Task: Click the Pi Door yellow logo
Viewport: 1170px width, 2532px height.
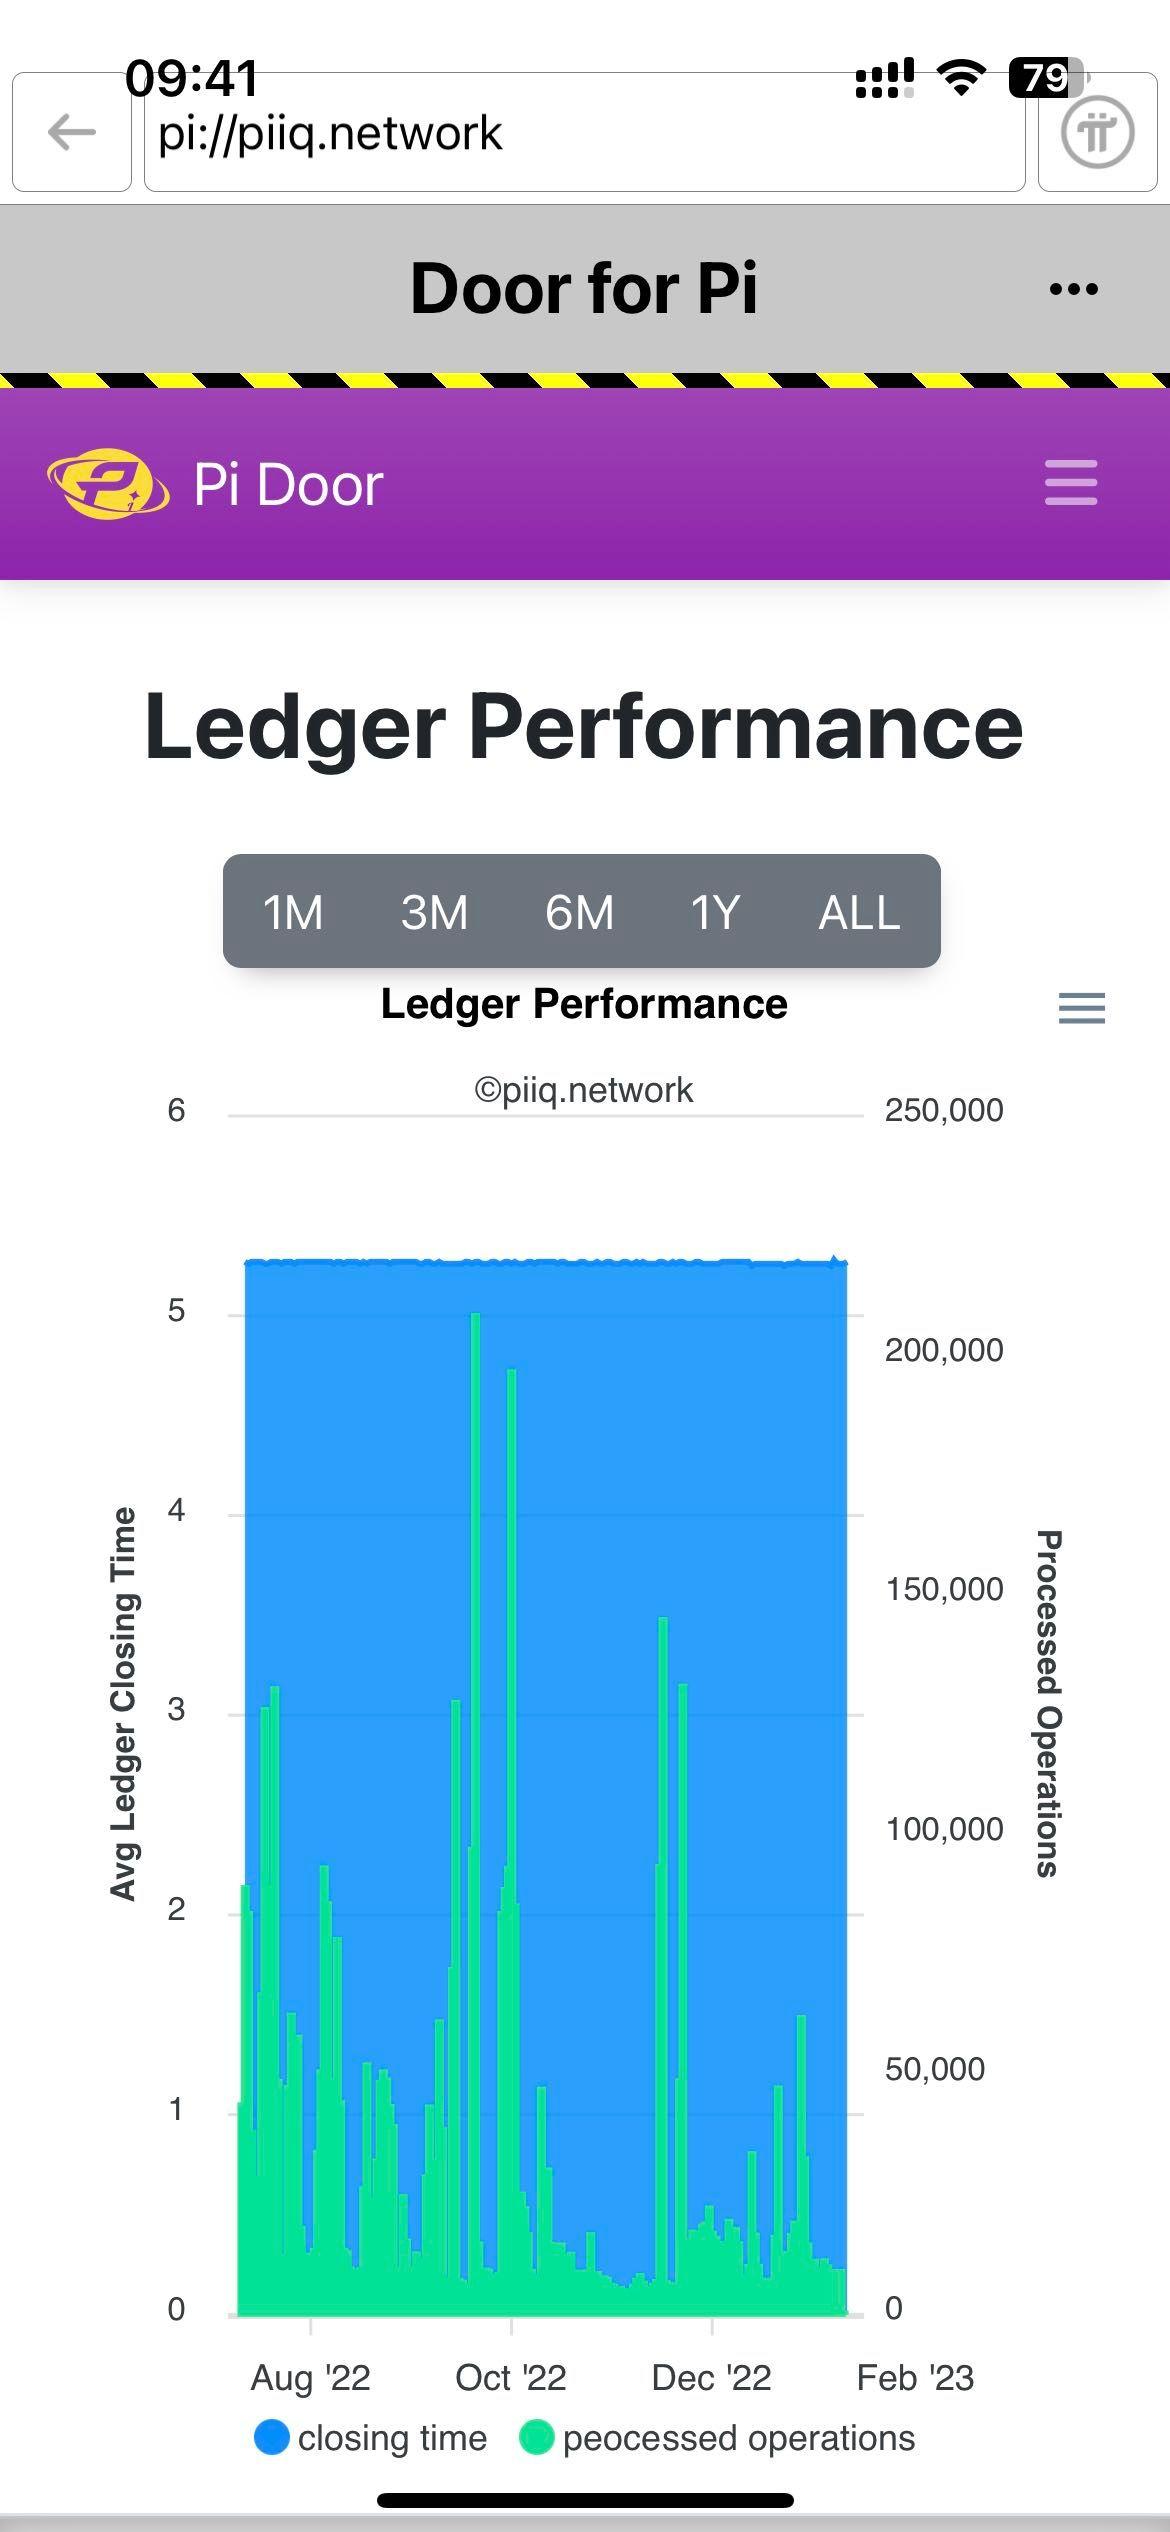Action: point(108,484)
